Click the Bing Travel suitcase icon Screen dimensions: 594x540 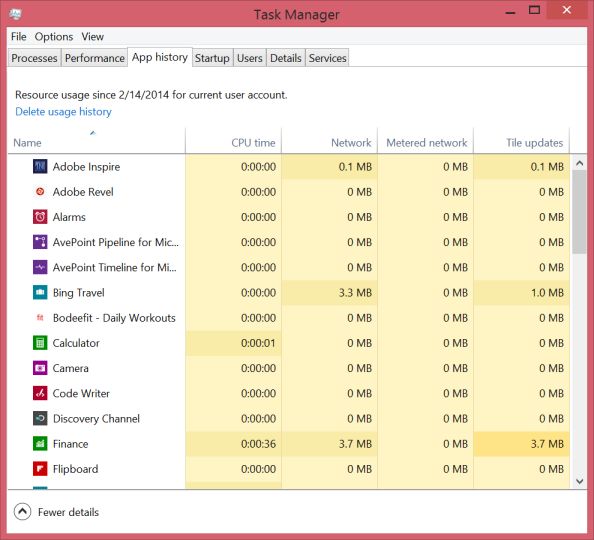point(40,292)
